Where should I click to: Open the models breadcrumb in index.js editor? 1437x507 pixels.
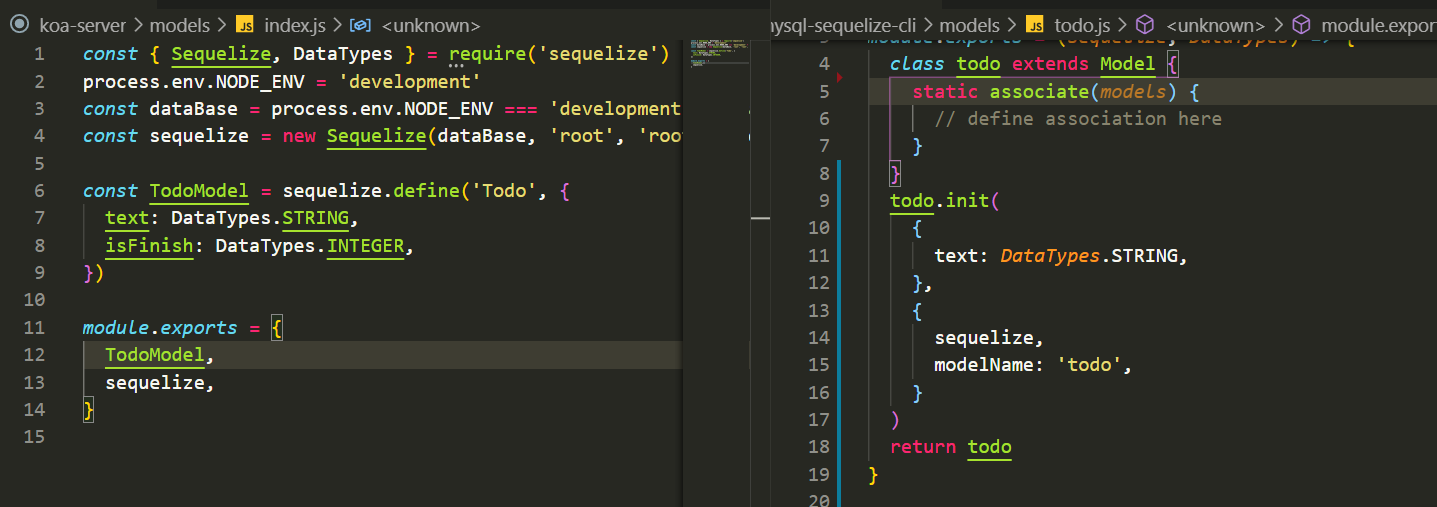pyautogui.click(x=180, y=25)
